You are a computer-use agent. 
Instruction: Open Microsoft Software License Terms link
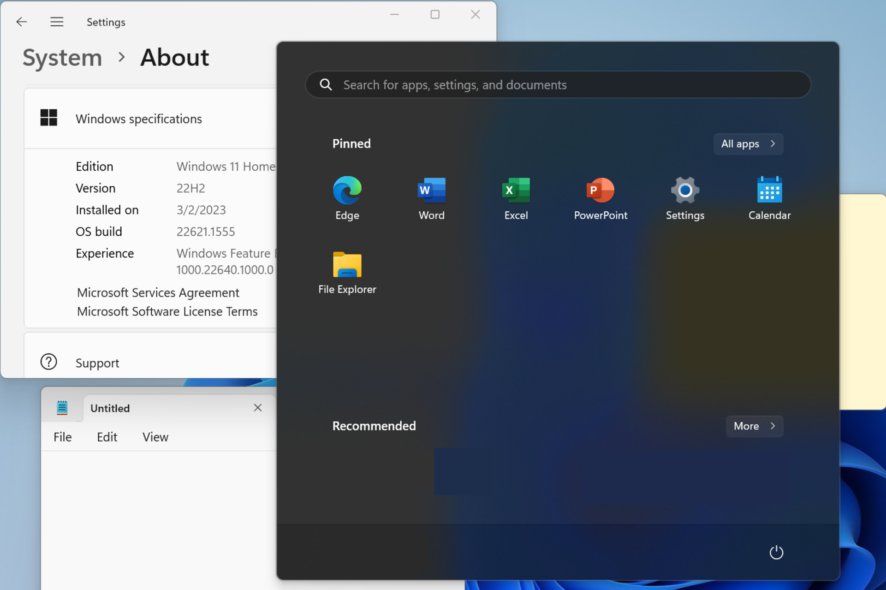167,311
